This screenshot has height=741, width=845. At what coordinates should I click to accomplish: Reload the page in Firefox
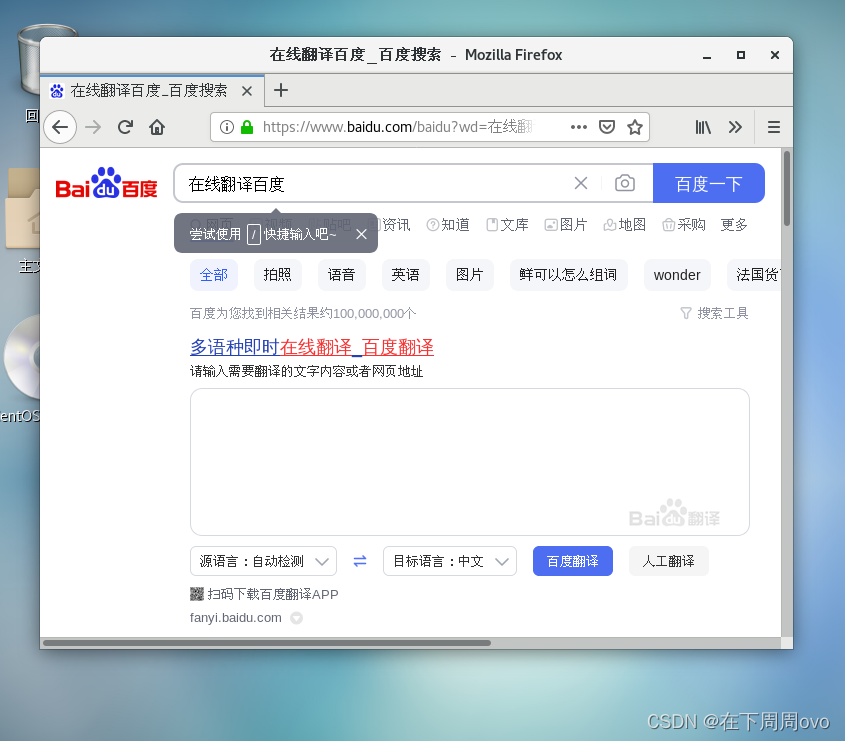pos(125,127)
